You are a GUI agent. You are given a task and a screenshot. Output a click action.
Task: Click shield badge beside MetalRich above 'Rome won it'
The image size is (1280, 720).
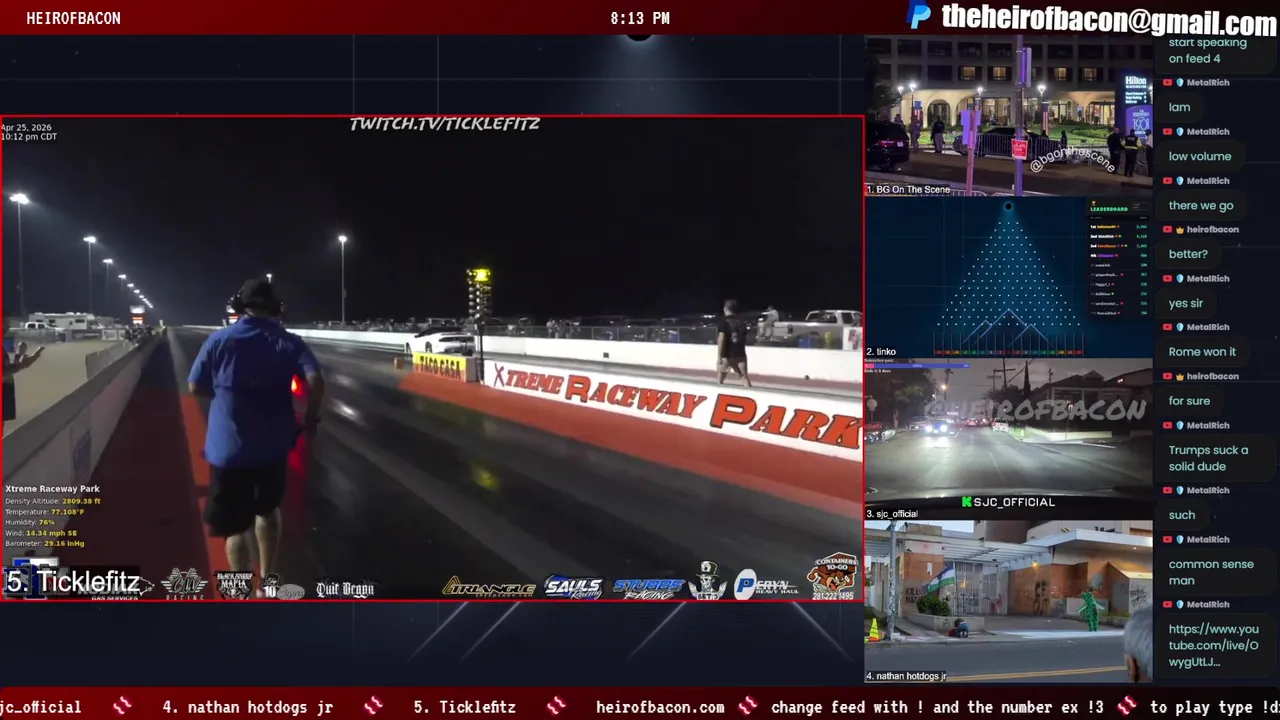click(1181, 327)
